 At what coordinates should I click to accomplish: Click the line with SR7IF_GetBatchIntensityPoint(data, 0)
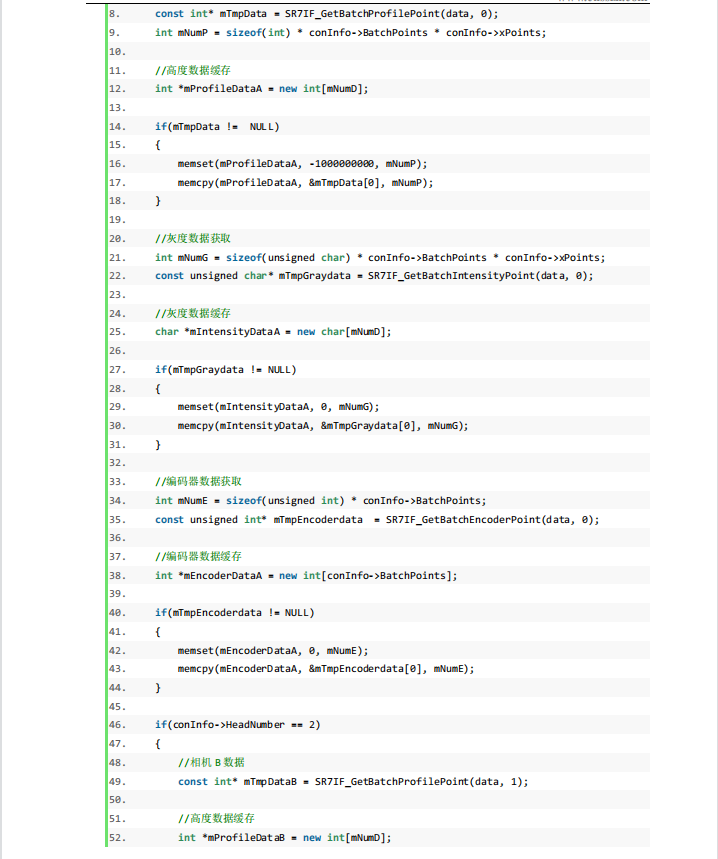pos(374,276)
